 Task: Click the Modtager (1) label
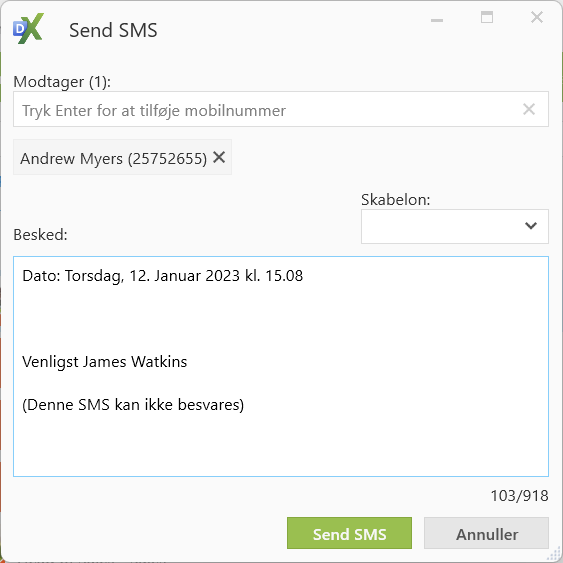(x=62, y=82)
